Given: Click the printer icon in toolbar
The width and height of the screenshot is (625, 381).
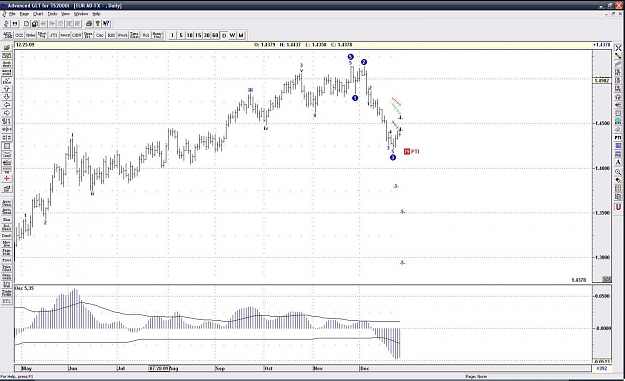Looking at the screenshot, I should coord(89,24).
